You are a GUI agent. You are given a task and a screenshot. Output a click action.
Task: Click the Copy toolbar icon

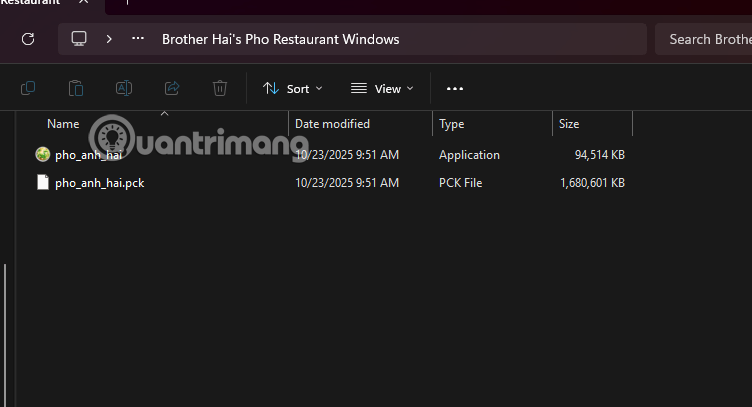tap(28, 89)
